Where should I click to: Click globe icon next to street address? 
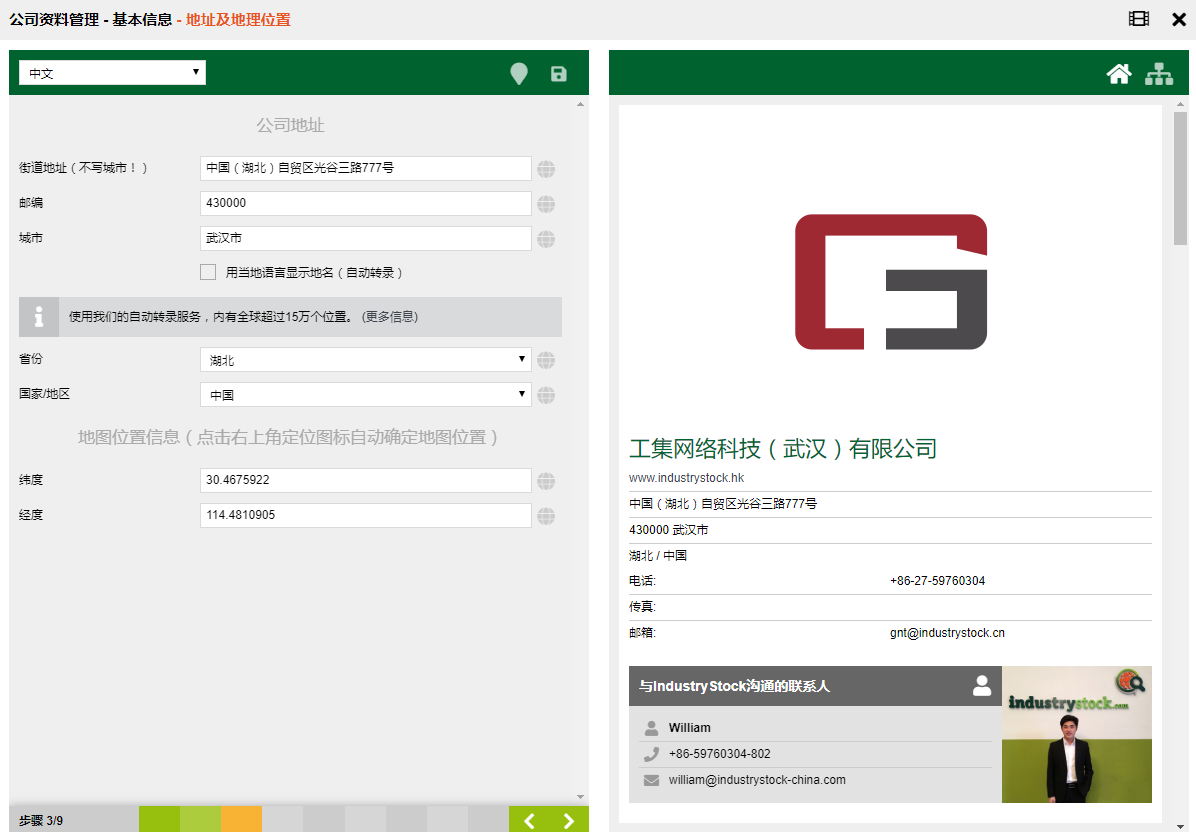tap(546, 169)
